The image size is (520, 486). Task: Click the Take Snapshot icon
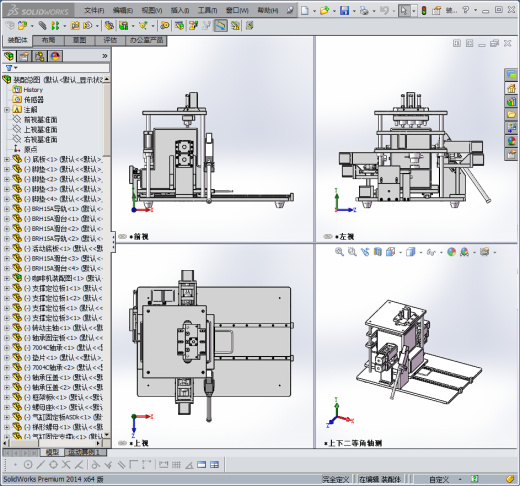(250, 25)
